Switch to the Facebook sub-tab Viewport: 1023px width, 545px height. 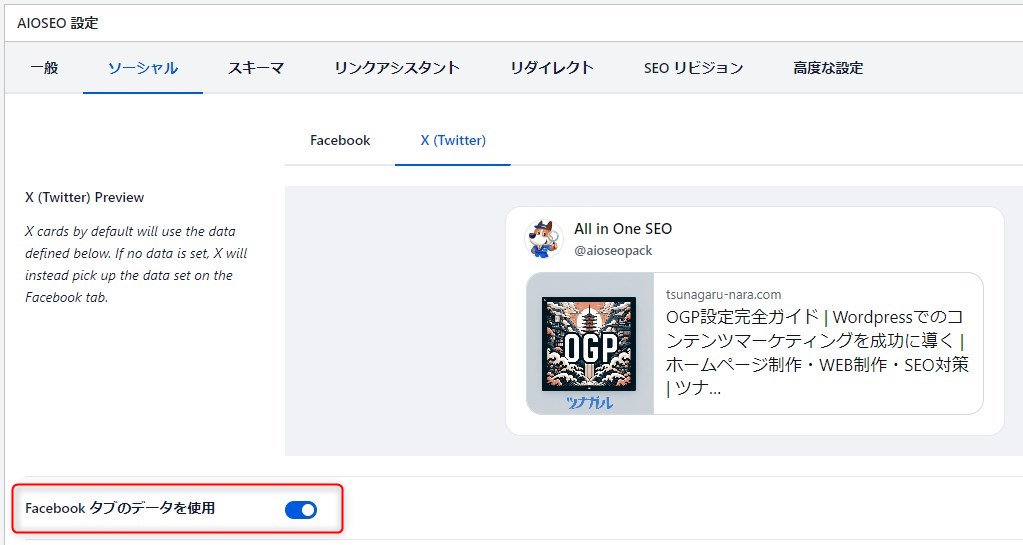tap(340, 140)
